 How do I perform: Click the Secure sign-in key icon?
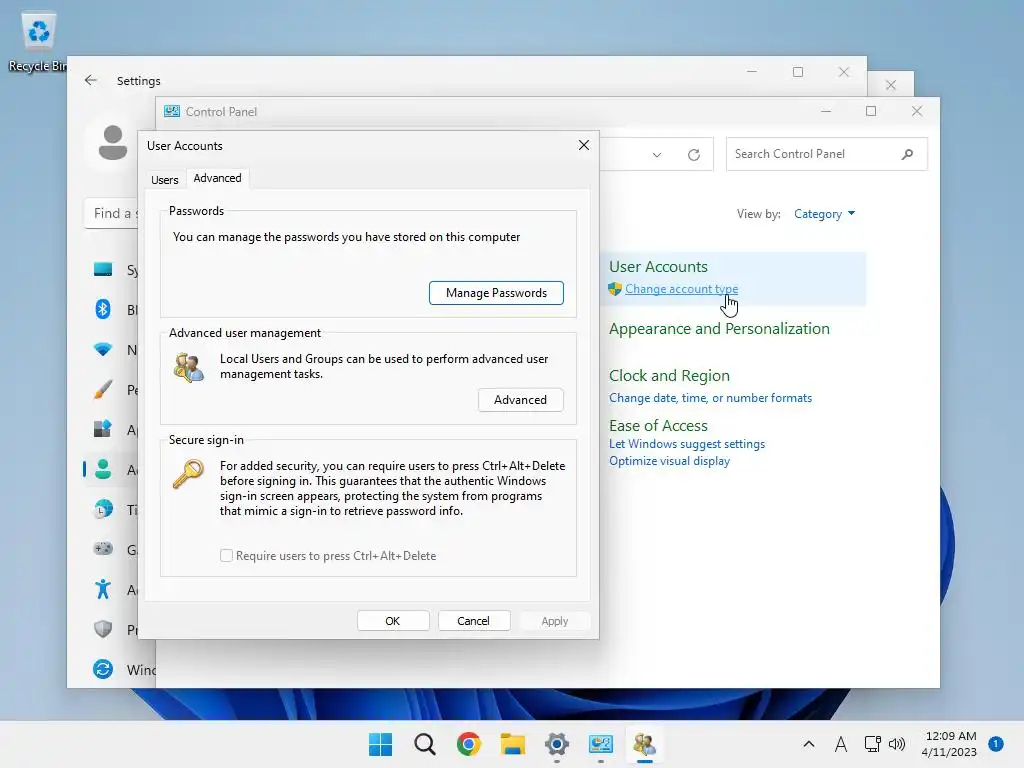(x=188, y=473)
